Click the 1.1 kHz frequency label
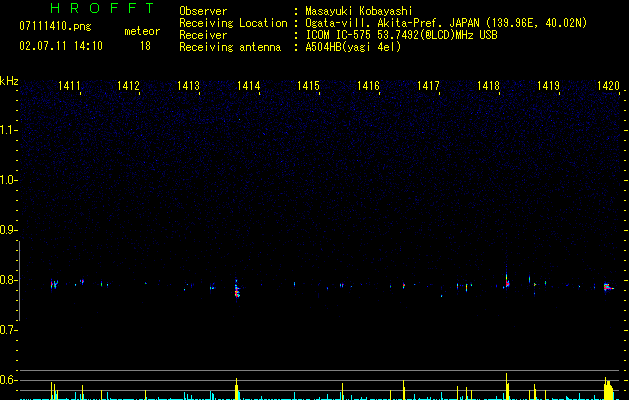This screenshot has height=400, width=629. [x=8, y=130]
